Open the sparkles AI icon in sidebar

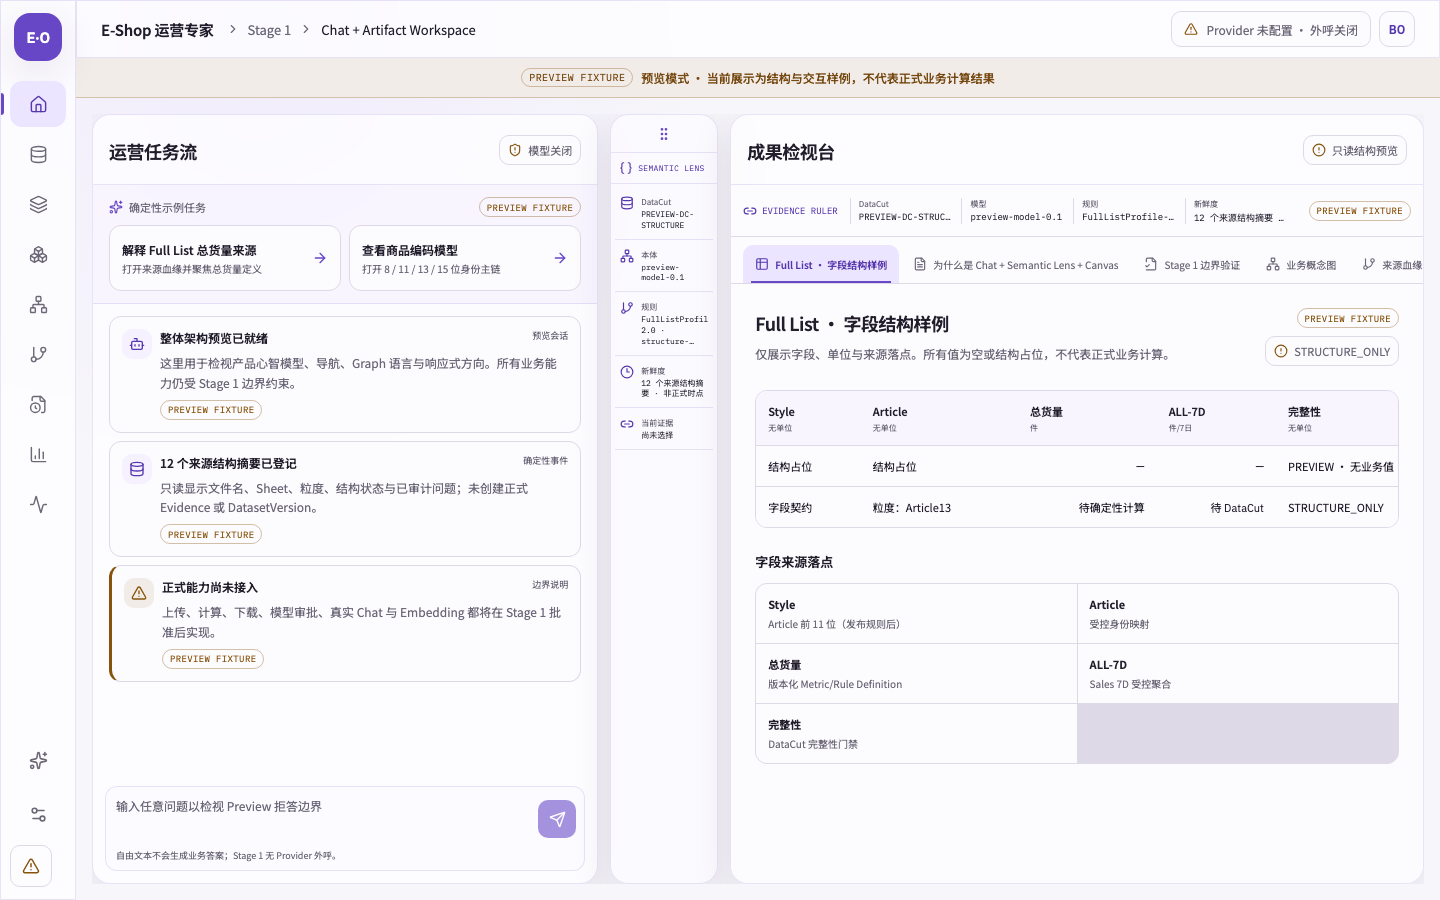(38, 761)
